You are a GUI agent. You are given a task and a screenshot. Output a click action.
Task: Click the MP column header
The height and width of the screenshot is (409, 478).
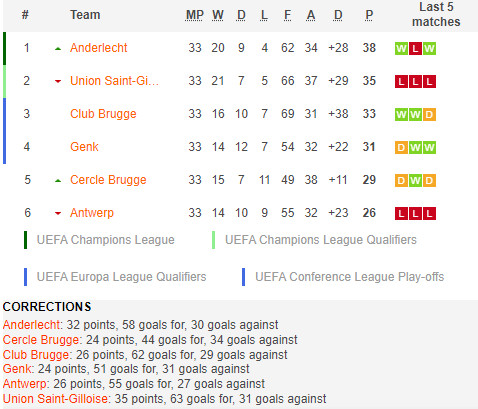195,15
